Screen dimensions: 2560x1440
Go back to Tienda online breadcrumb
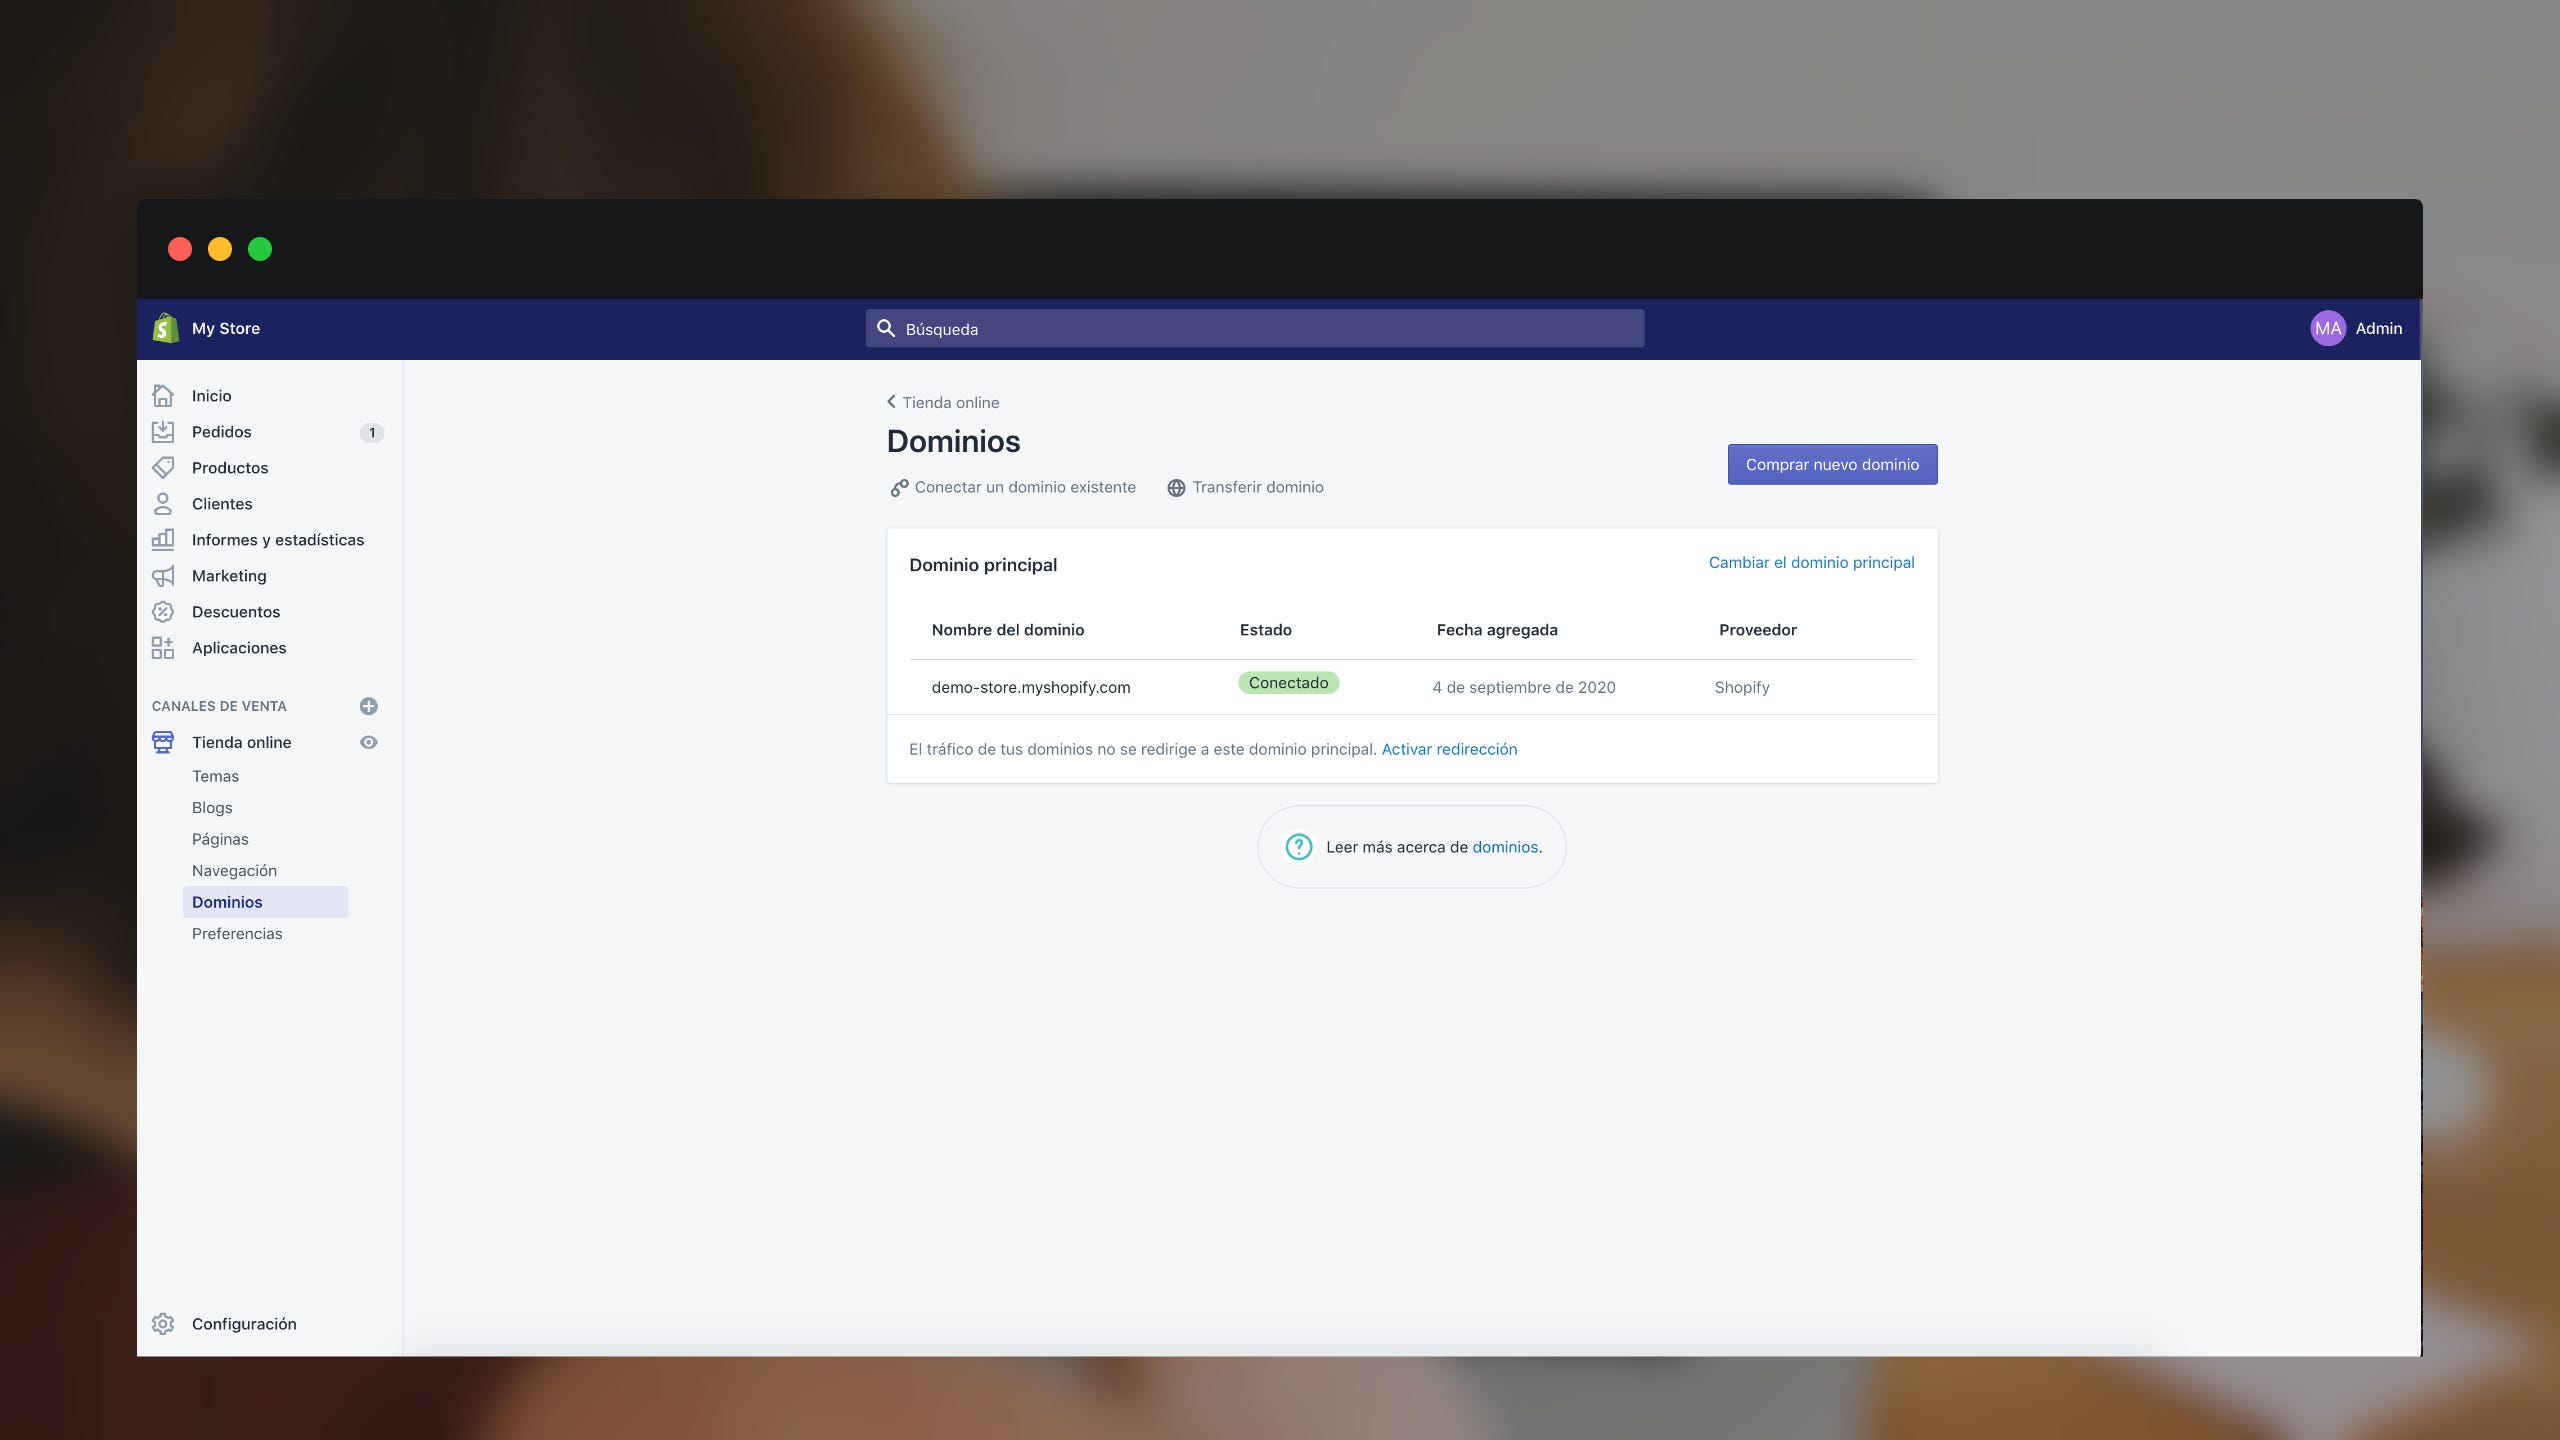pyautogui.click(x=950, y=402)
